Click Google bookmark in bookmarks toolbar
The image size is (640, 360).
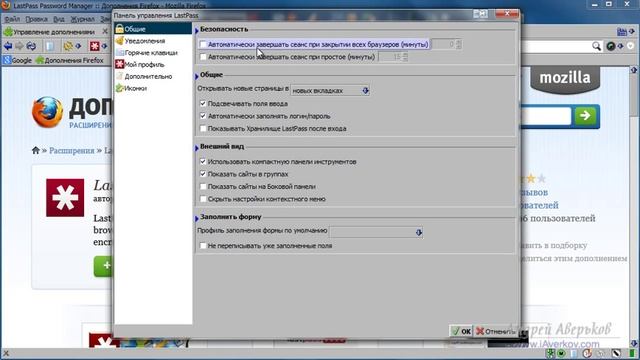17,60
